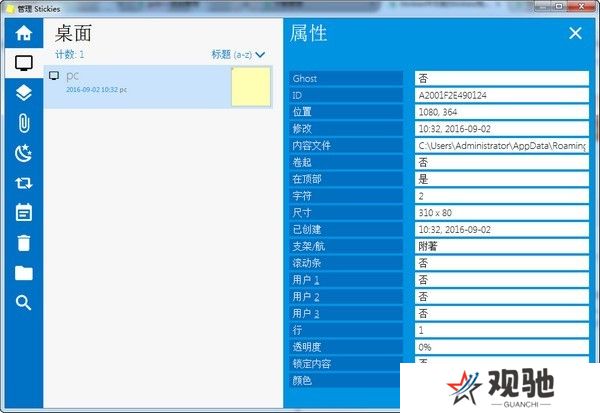Click the 管理 Stickies window title bar
This screenshot has width=600, height=413.
pos(268,8)
